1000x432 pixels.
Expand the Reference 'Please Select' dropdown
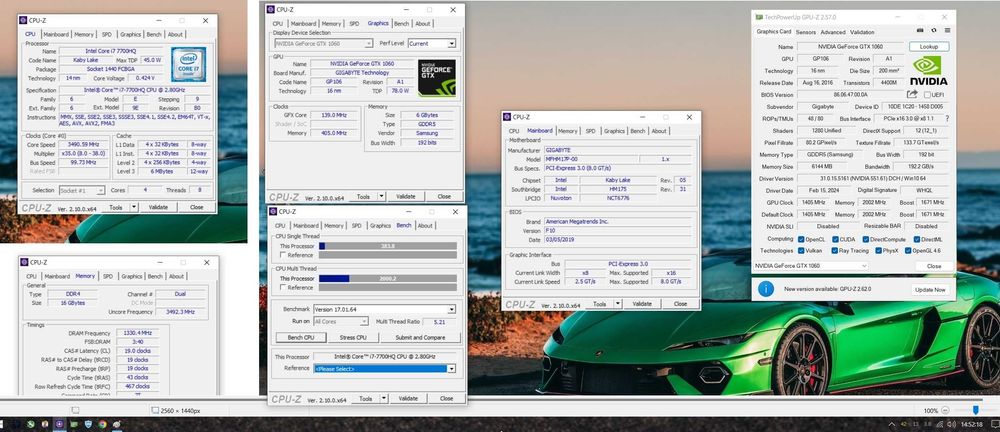pyautogui.click(x=450, y=368)
